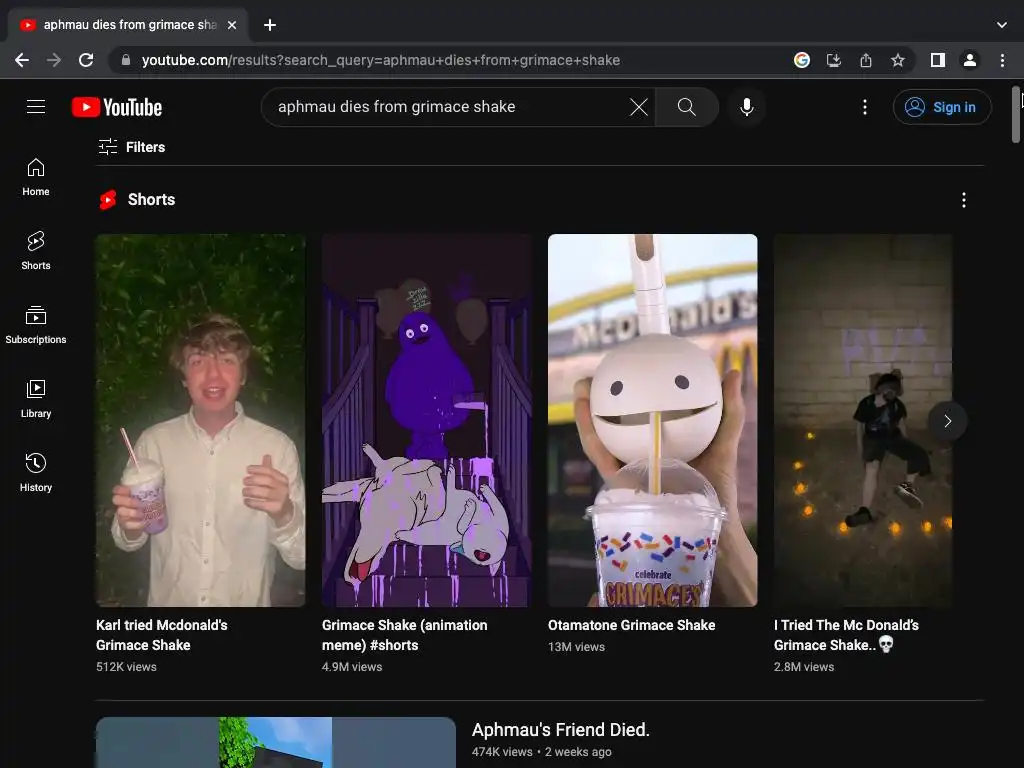The width and height of the screenshot is (1024, 768).
Task: Open Shorts in sidebar
Action: click(x=36, y=251)
